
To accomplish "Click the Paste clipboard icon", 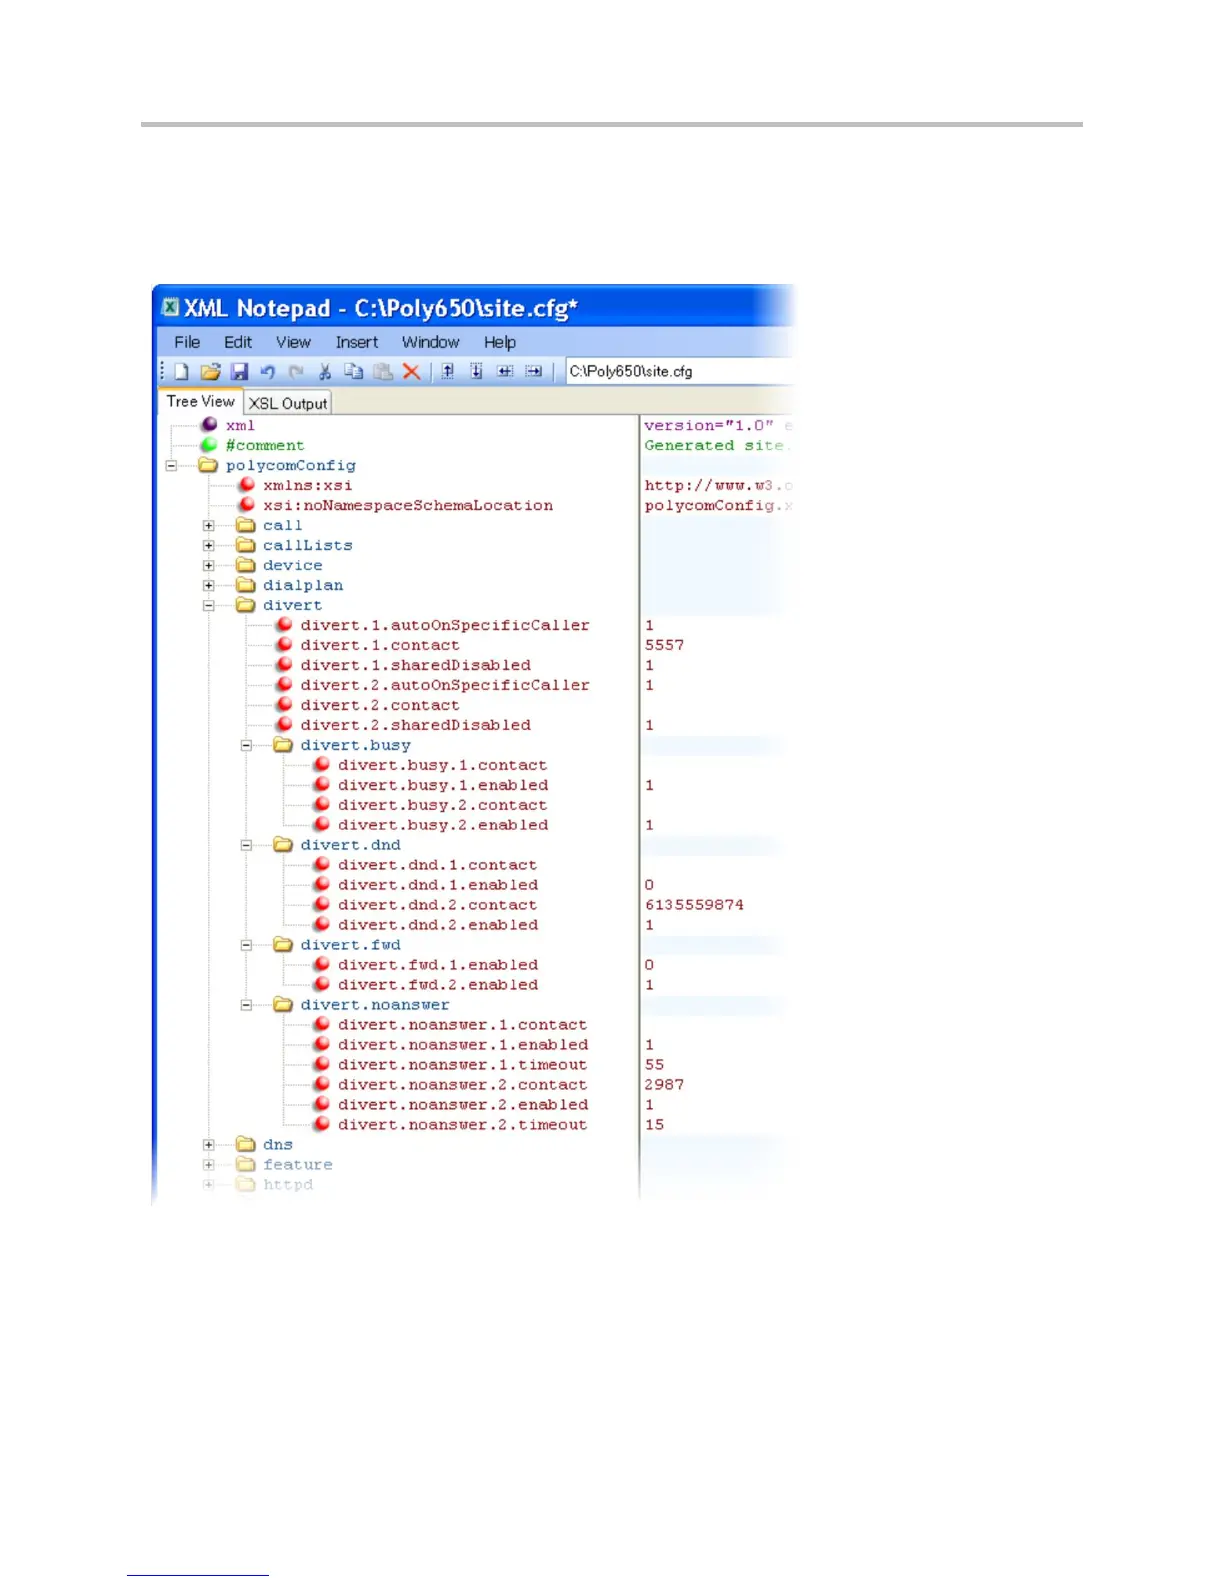I will [382, 371].
